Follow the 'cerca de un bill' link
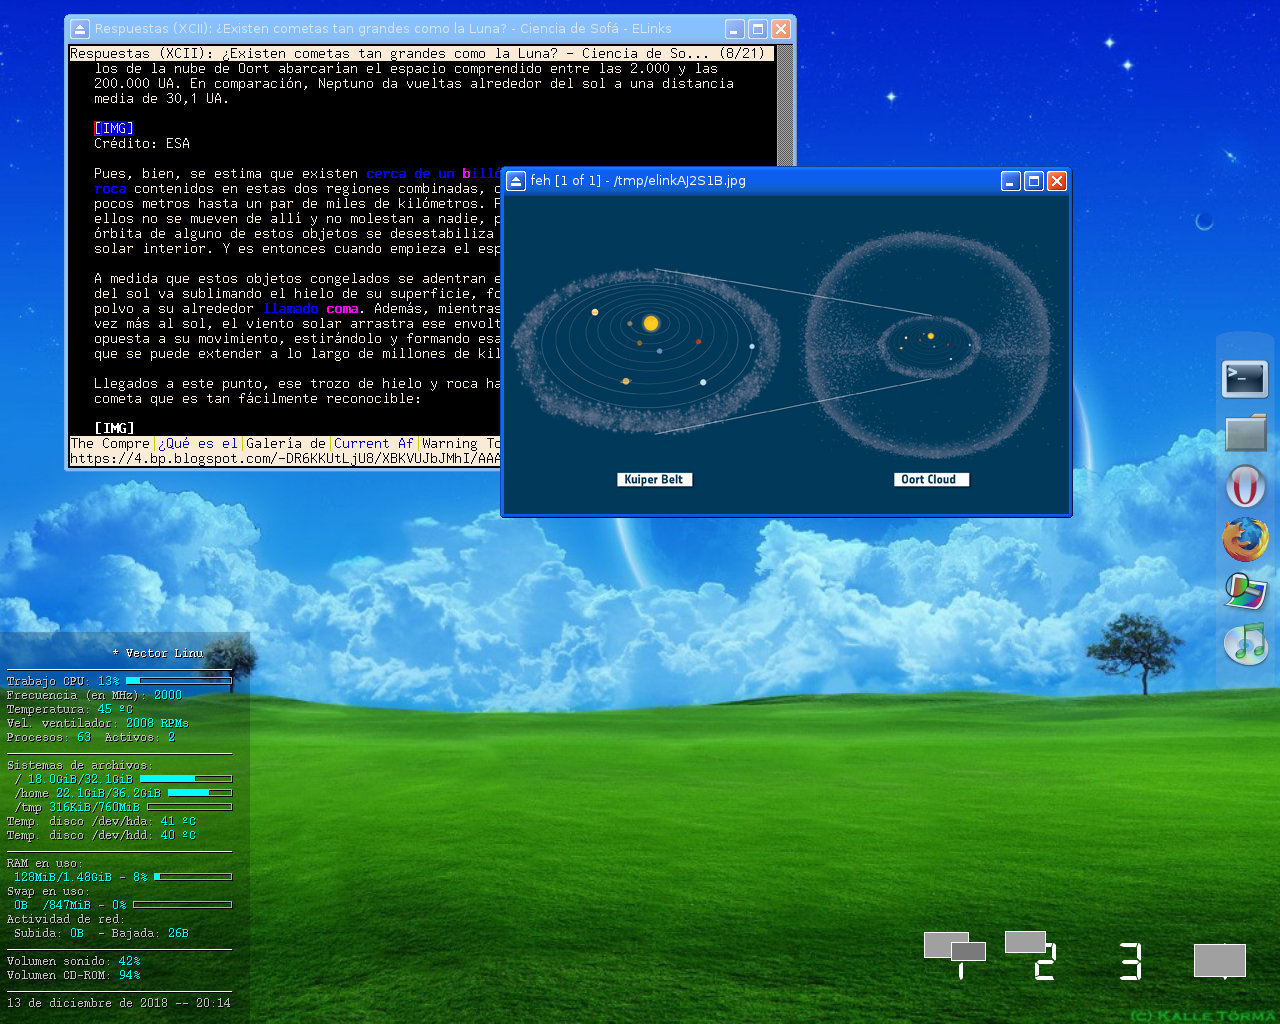Viewport: 1280px width, 1024px height. click(432, 174)
